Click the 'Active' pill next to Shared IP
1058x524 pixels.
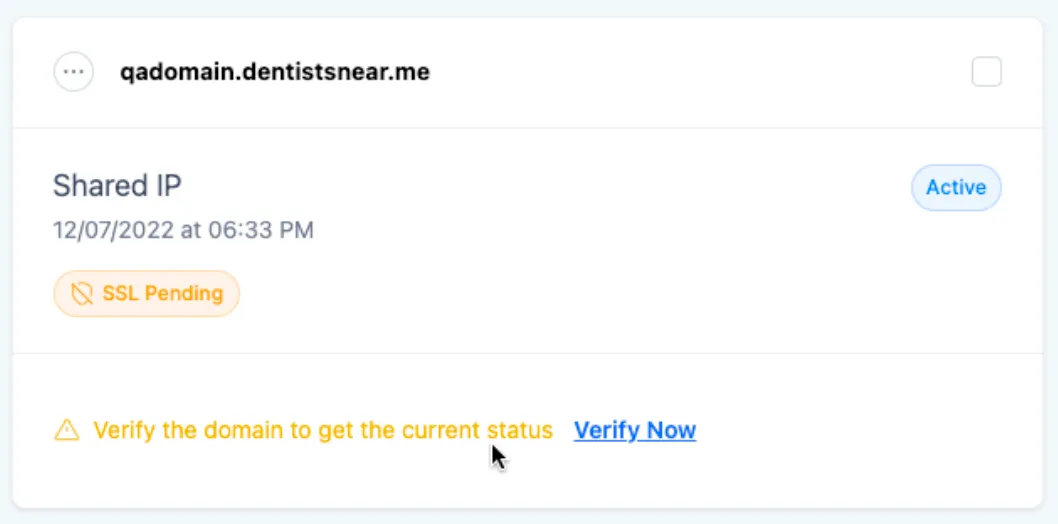(x=956, y=187)
